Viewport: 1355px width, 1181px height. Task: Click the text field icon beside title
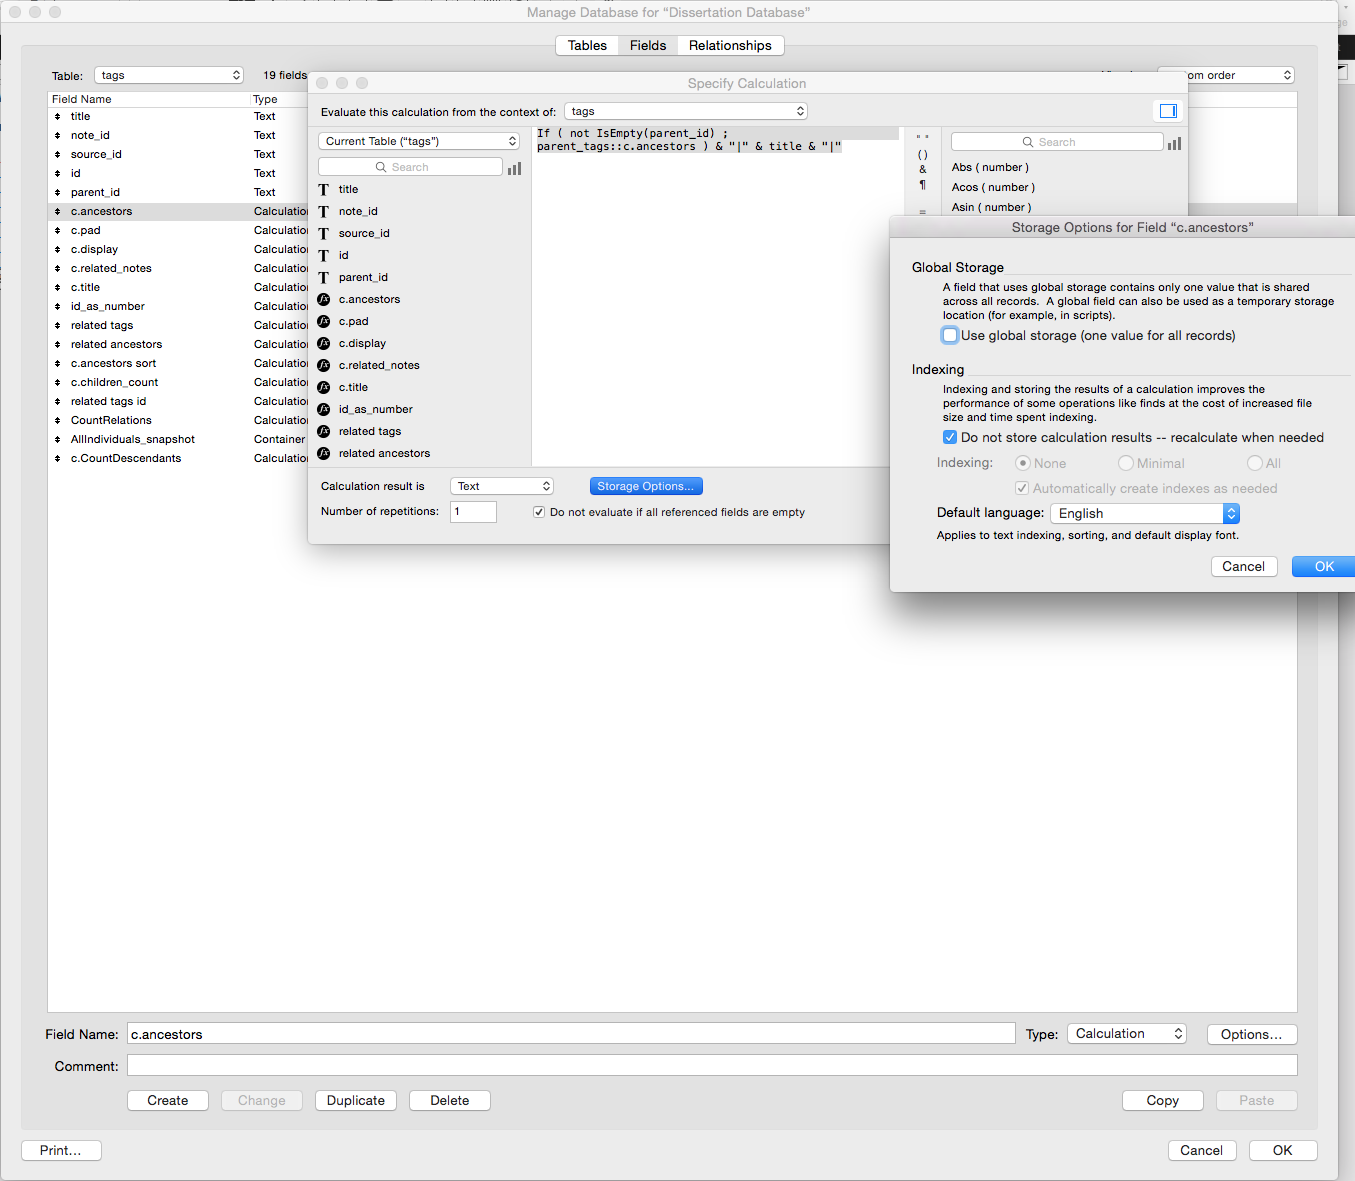324,190
